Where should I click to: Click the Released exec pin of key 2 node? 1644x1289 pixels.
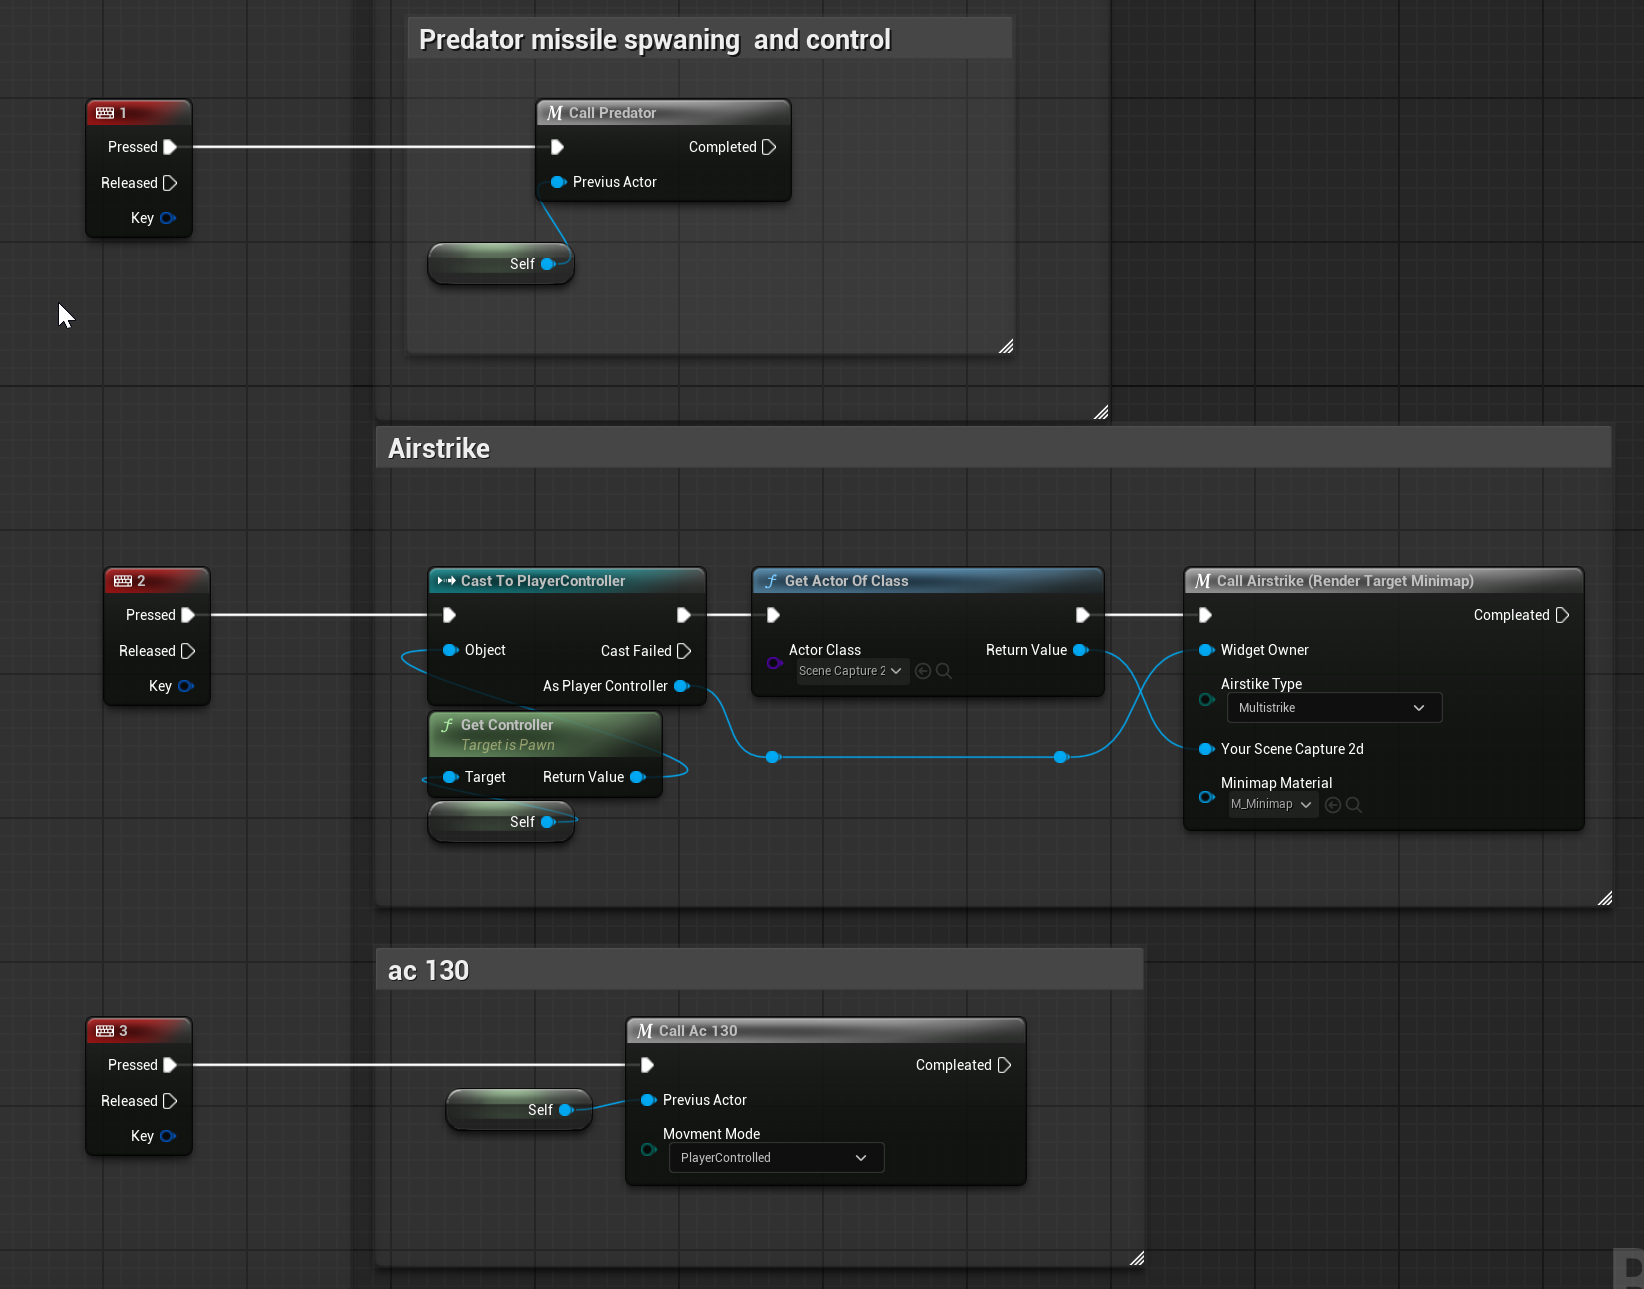[188, 651]
